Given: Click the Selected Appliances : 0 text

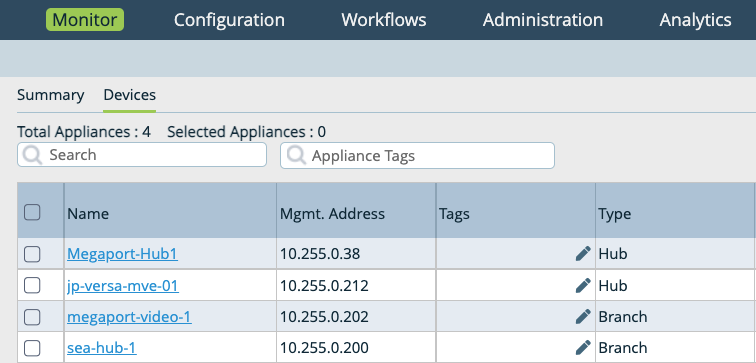Looking at the screenshot, I should 246,132.
